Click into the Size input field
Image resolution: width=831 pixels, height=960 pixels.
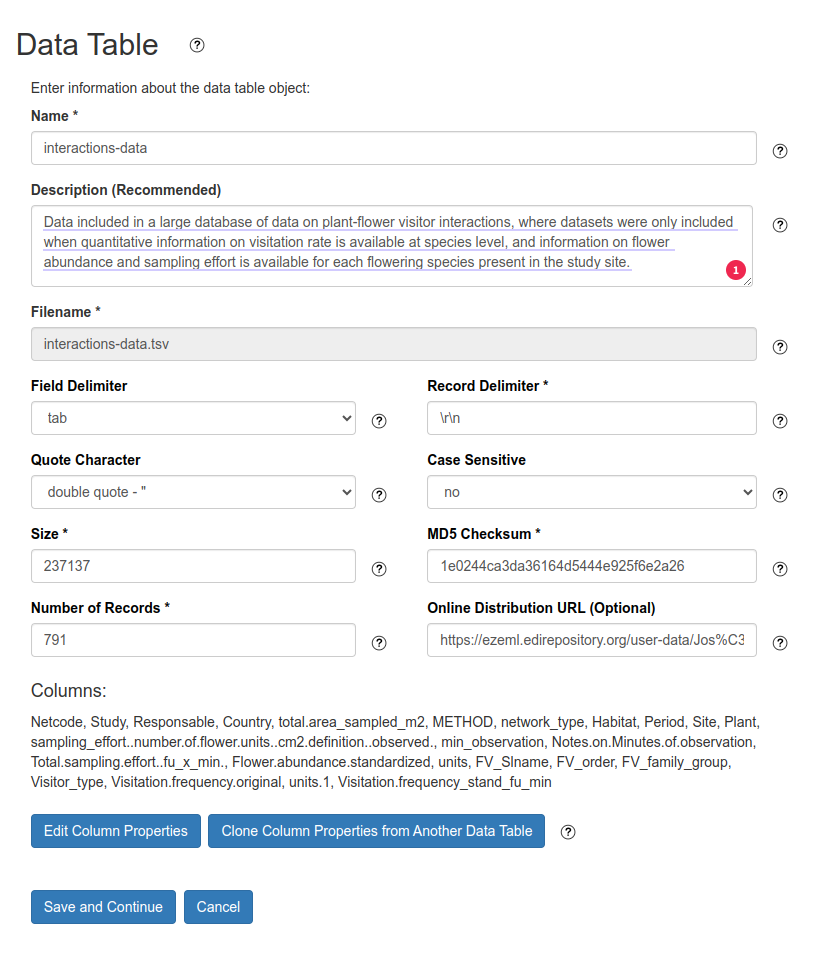(193, 566)
